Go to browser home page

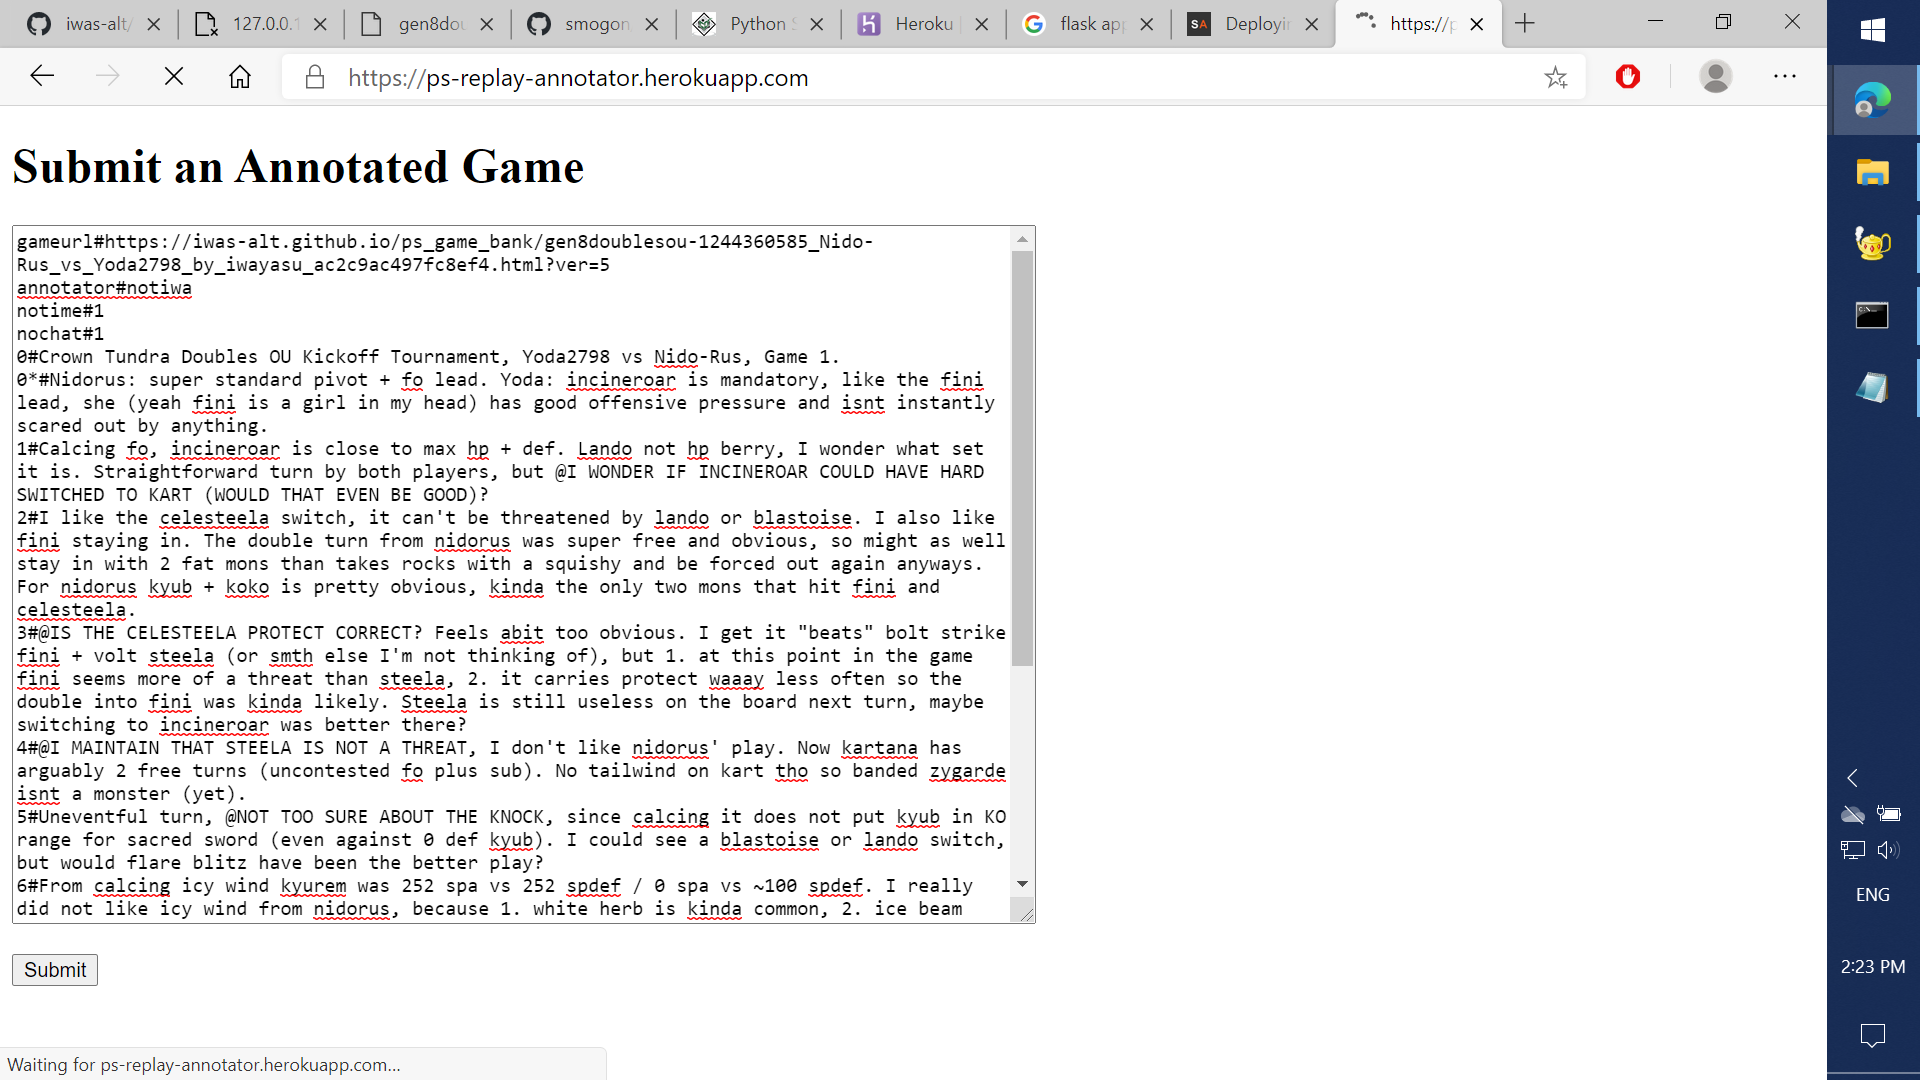pos(239,77)
